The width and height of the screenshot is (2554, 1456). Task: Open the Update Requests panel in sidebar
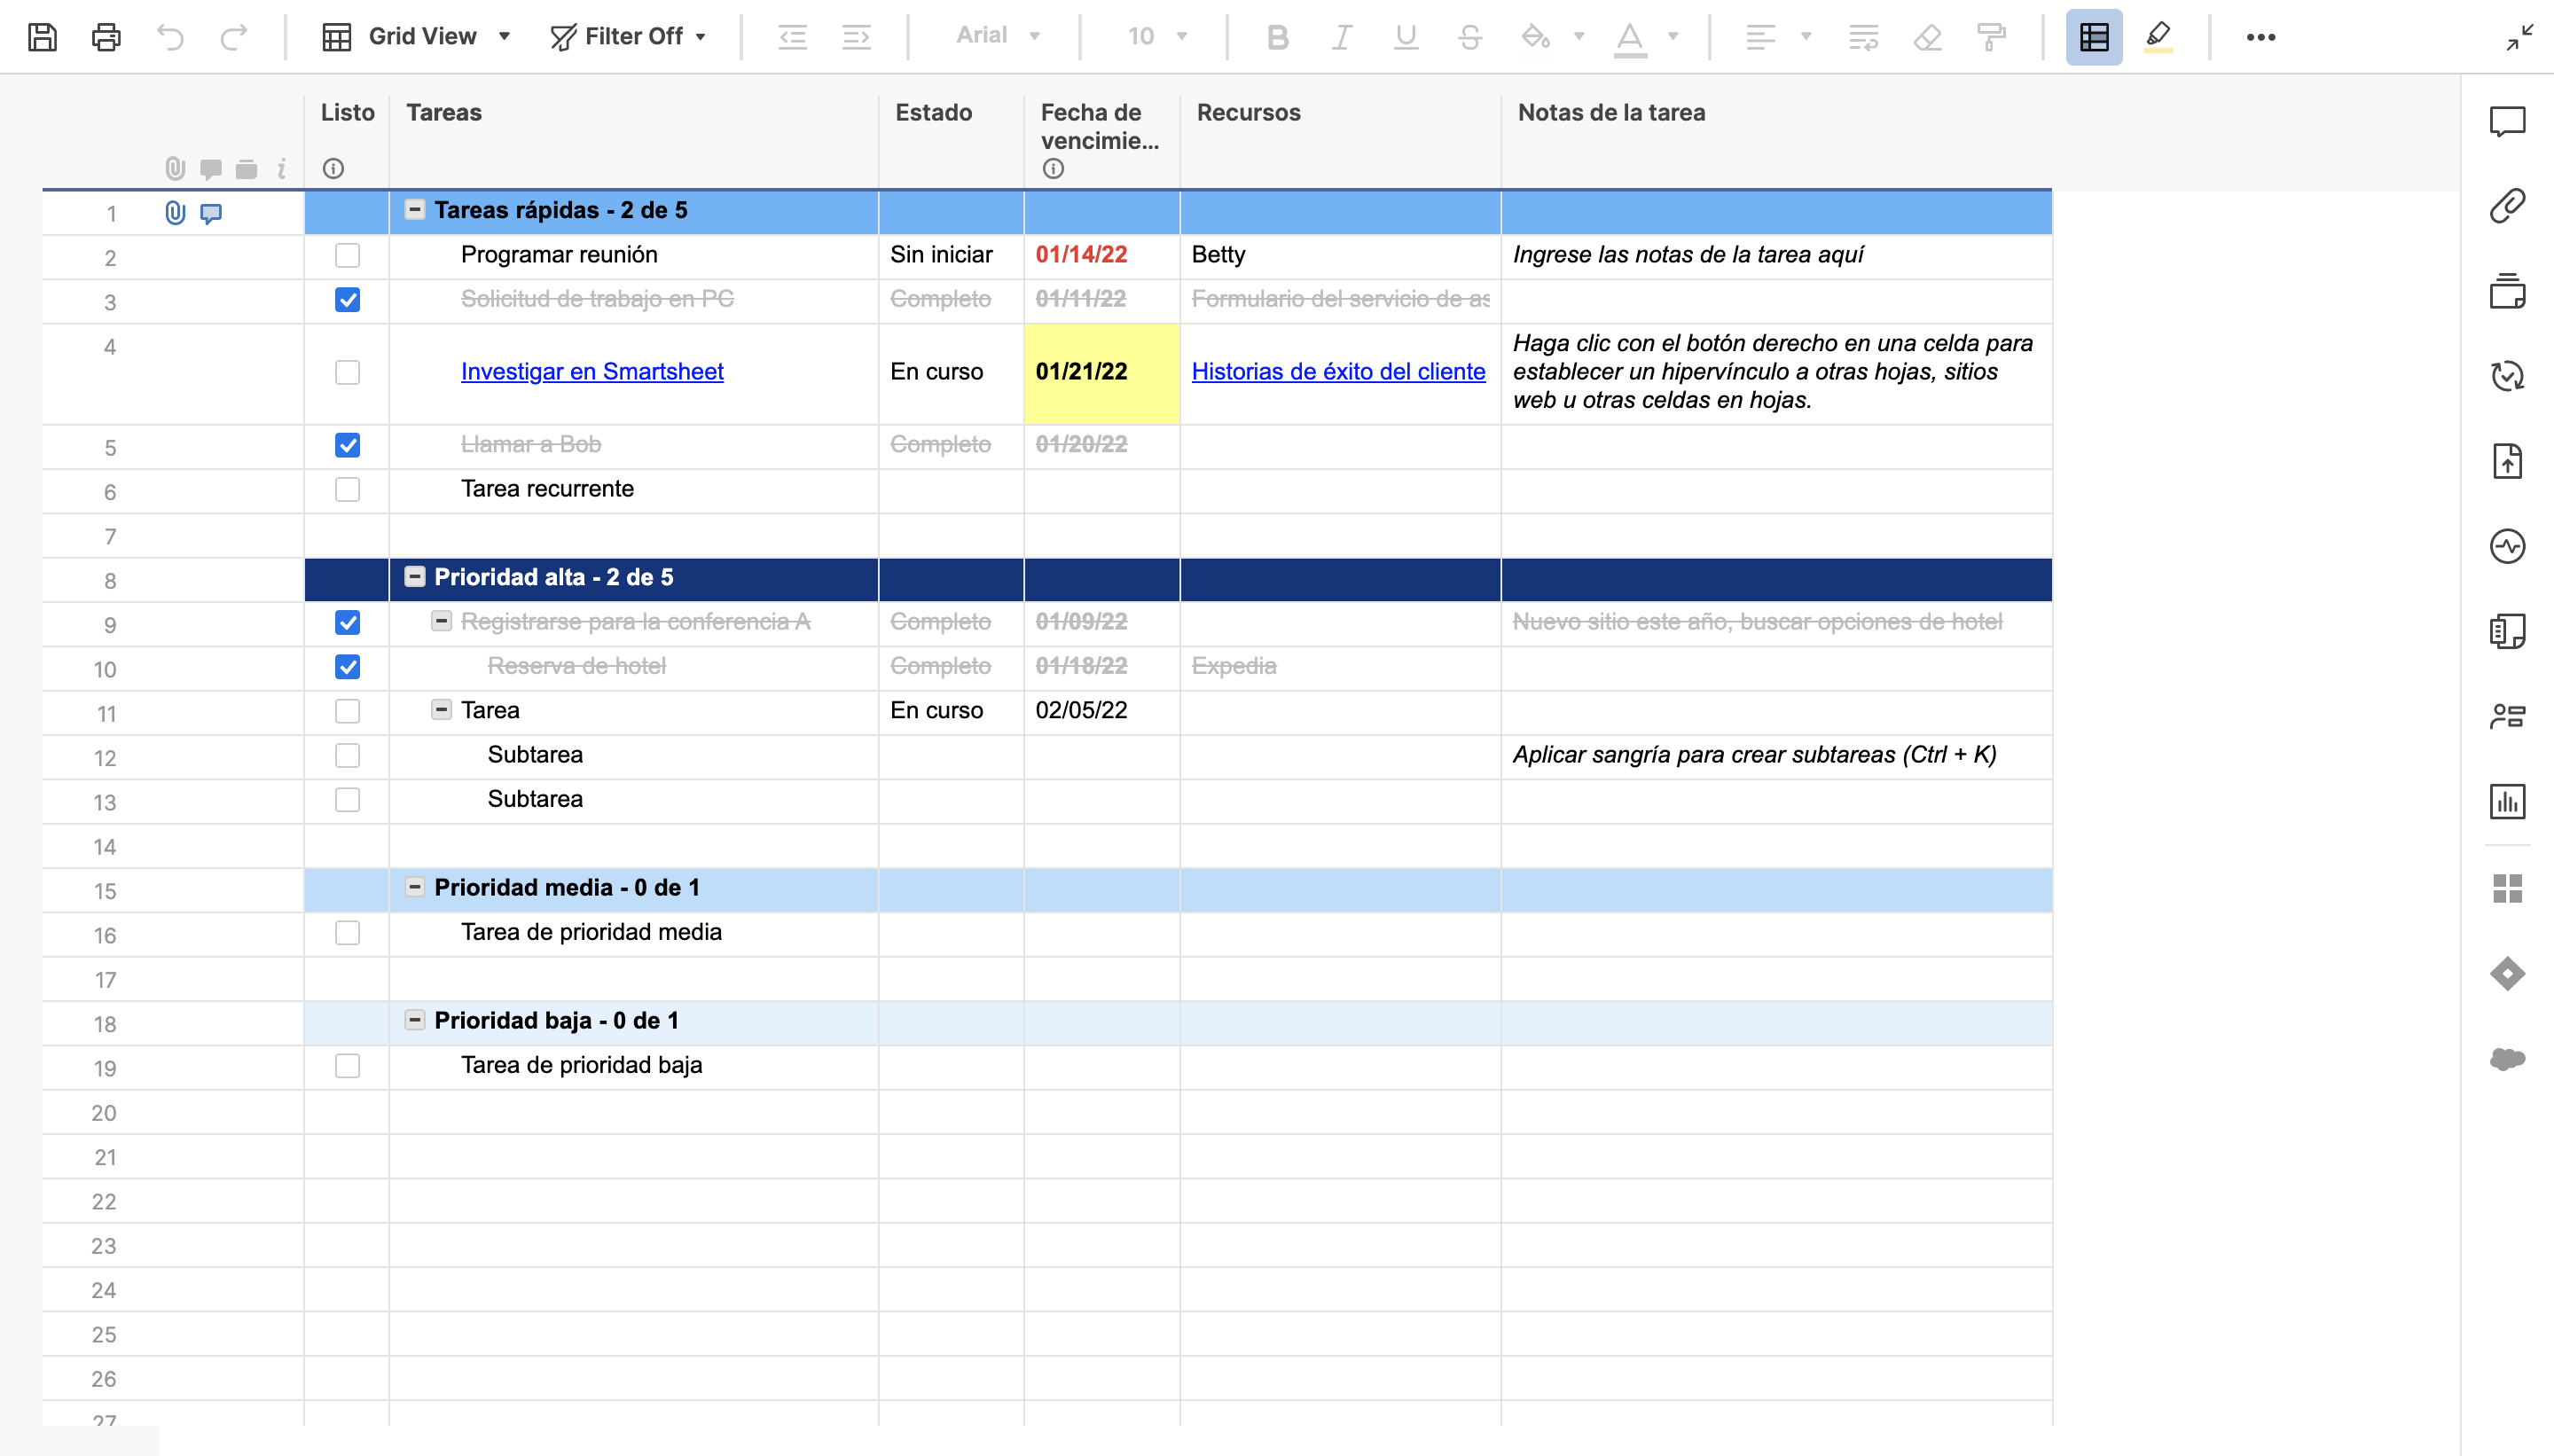[x=2507, y=376]
